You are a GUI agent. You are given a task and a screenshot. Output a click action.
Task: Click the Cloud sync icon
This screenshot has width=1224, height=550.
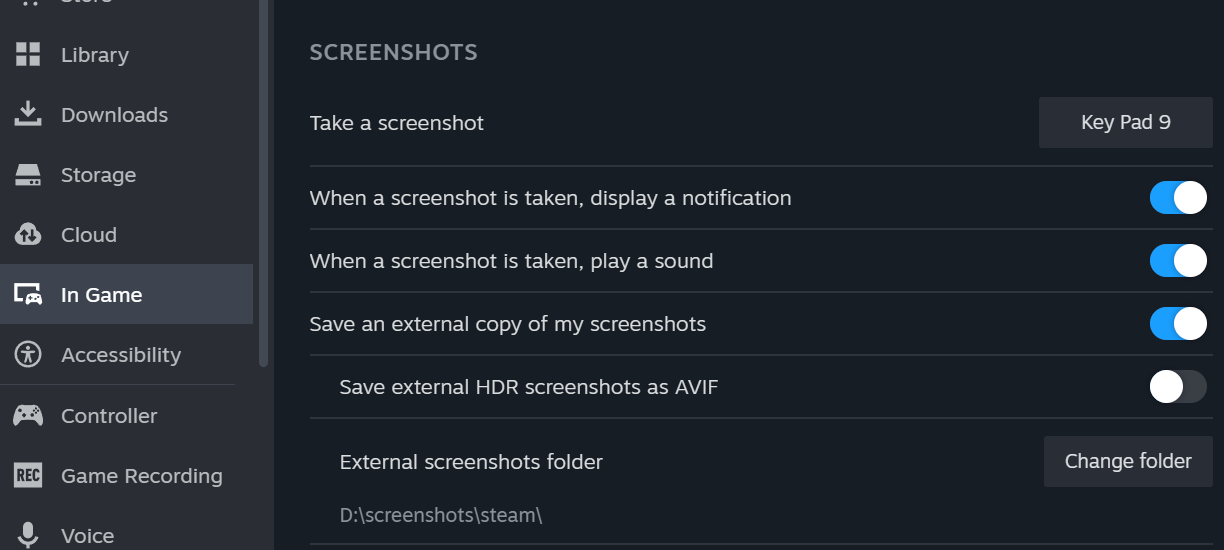pyautogui.click(x=28, y=235)
